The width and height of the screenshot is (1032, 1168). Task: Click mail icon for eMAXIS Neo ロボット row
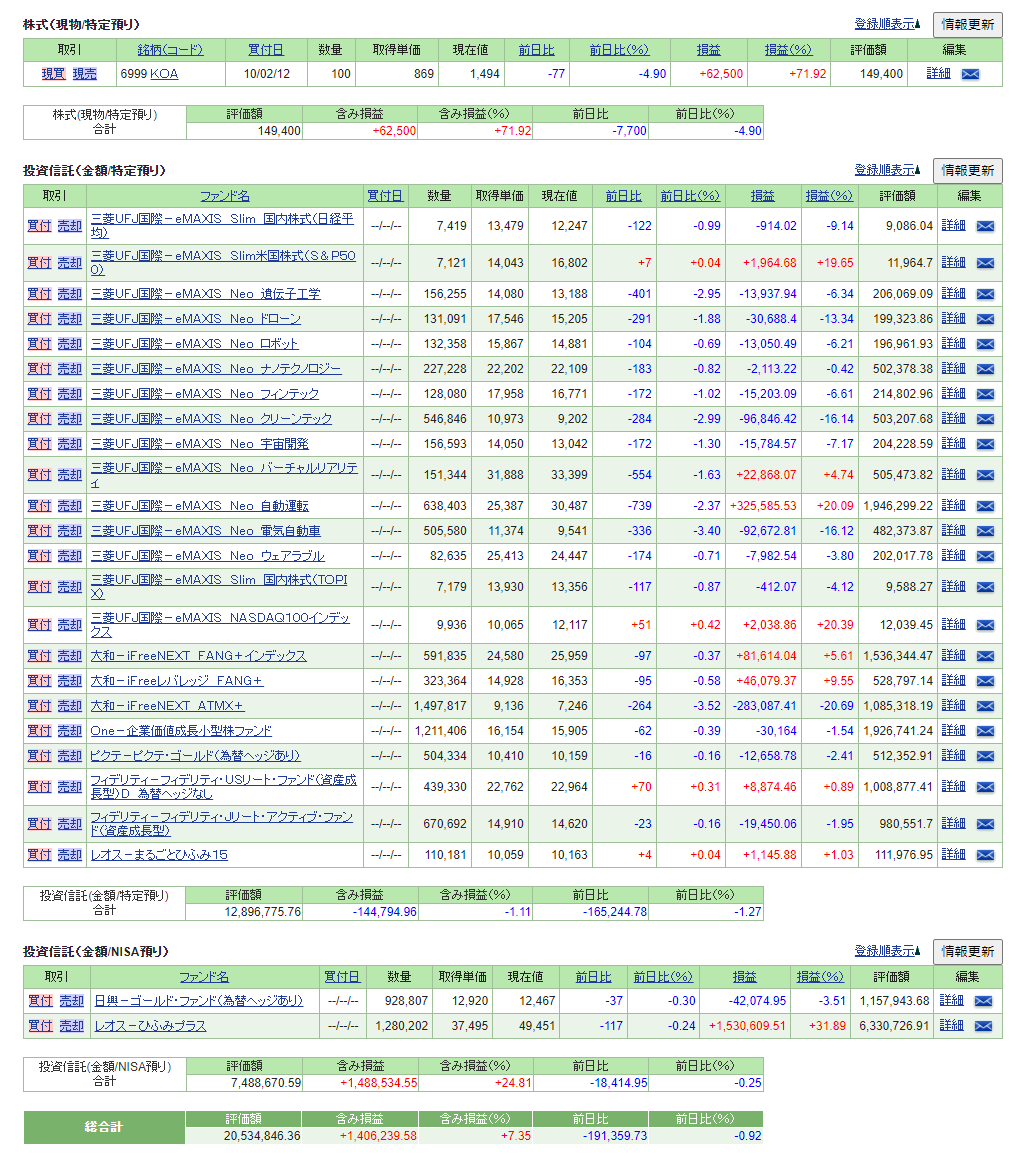click(x=985, y=344)
